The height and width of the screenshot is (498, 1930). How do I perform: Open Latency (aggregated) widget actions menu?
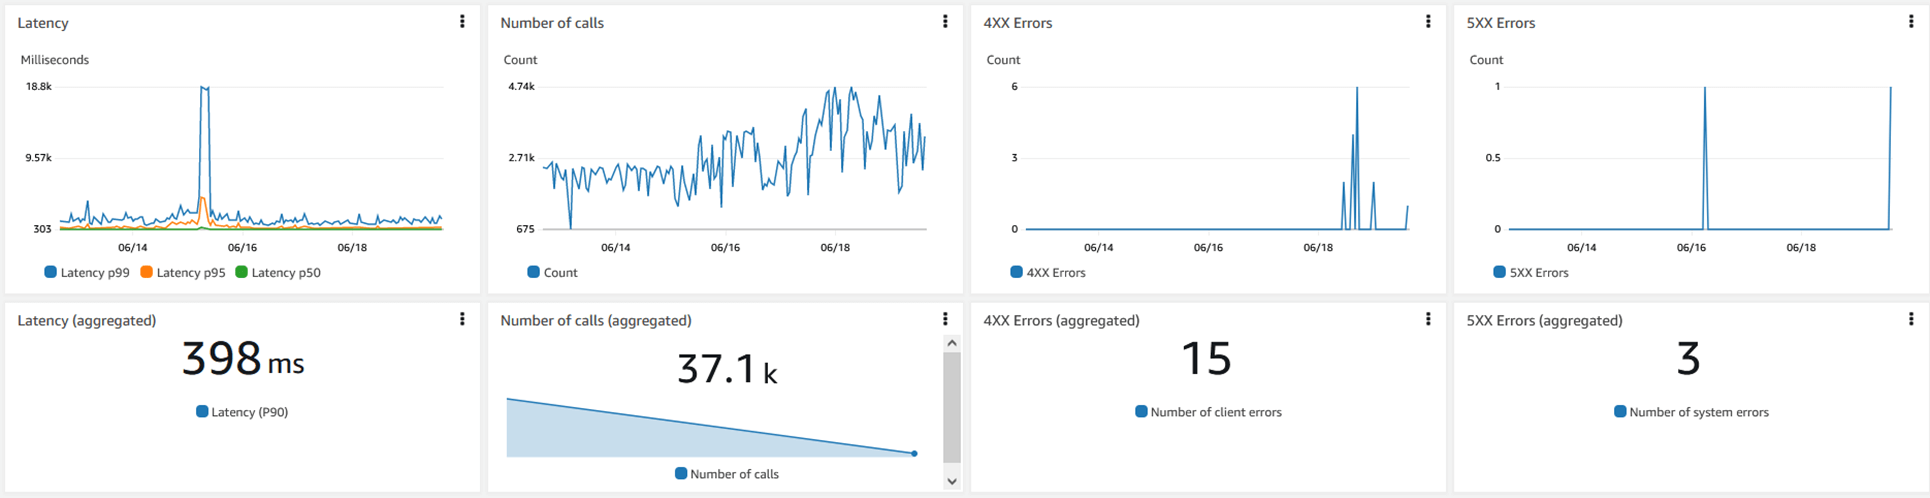(462, 319)
